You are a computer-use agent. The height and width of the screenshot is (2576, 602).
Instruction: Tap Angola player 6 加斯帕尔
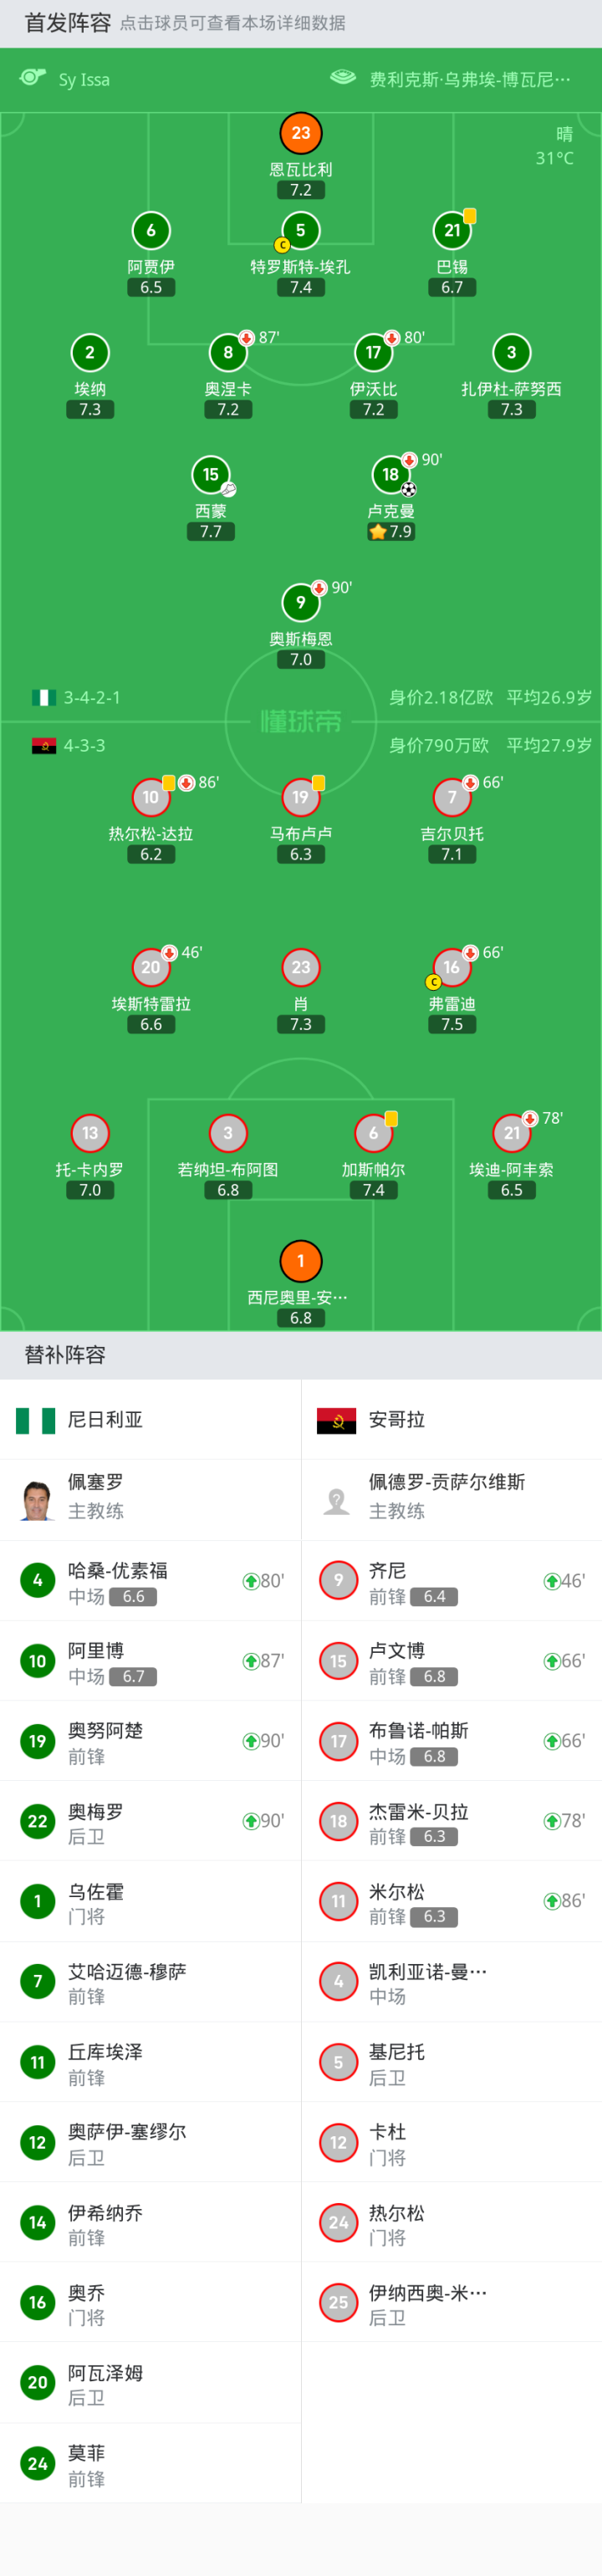click(373, 1133)
